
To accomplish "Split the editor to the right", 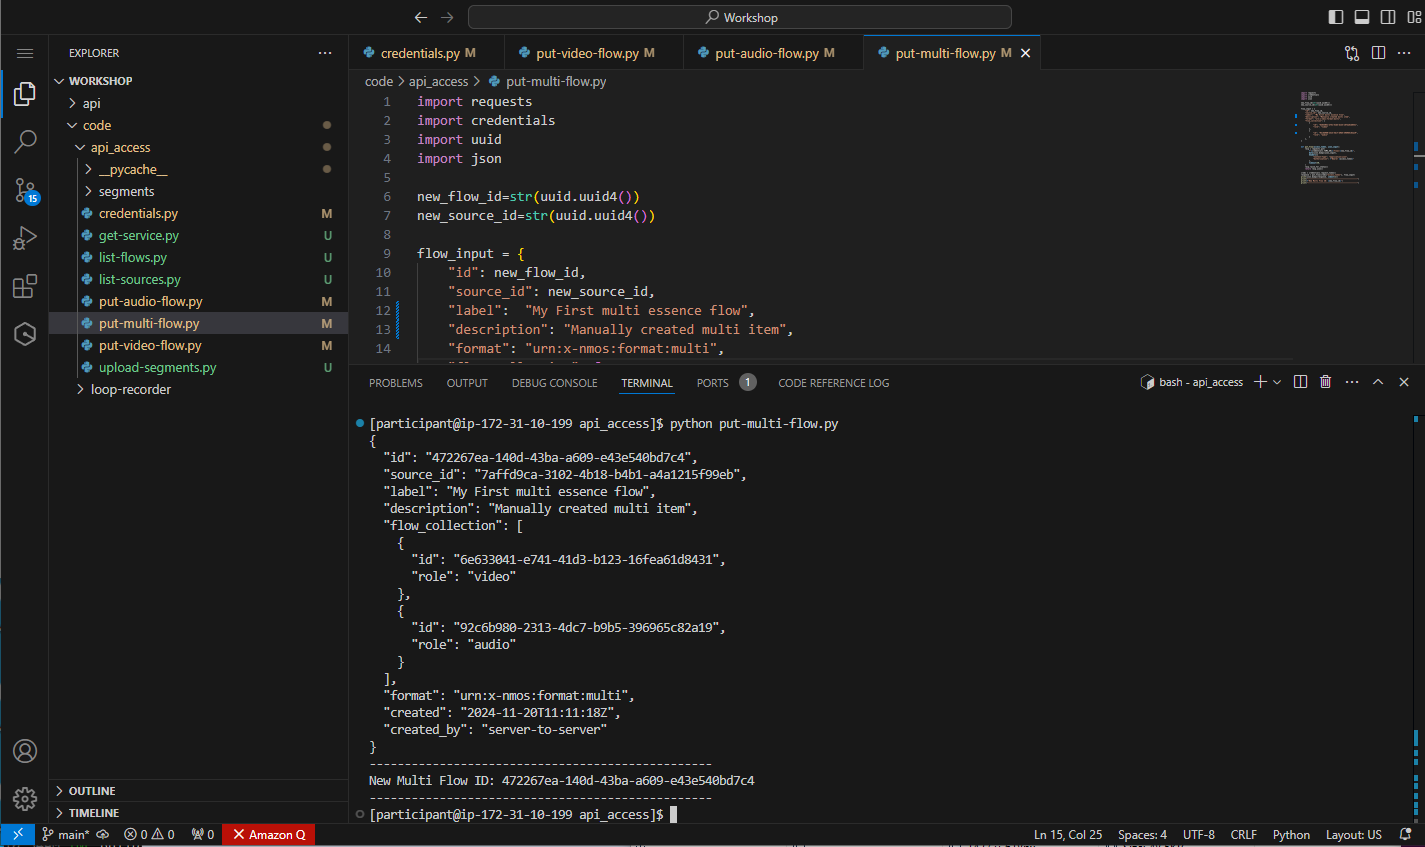I will pyautogui.click(x=1378, y=53).
